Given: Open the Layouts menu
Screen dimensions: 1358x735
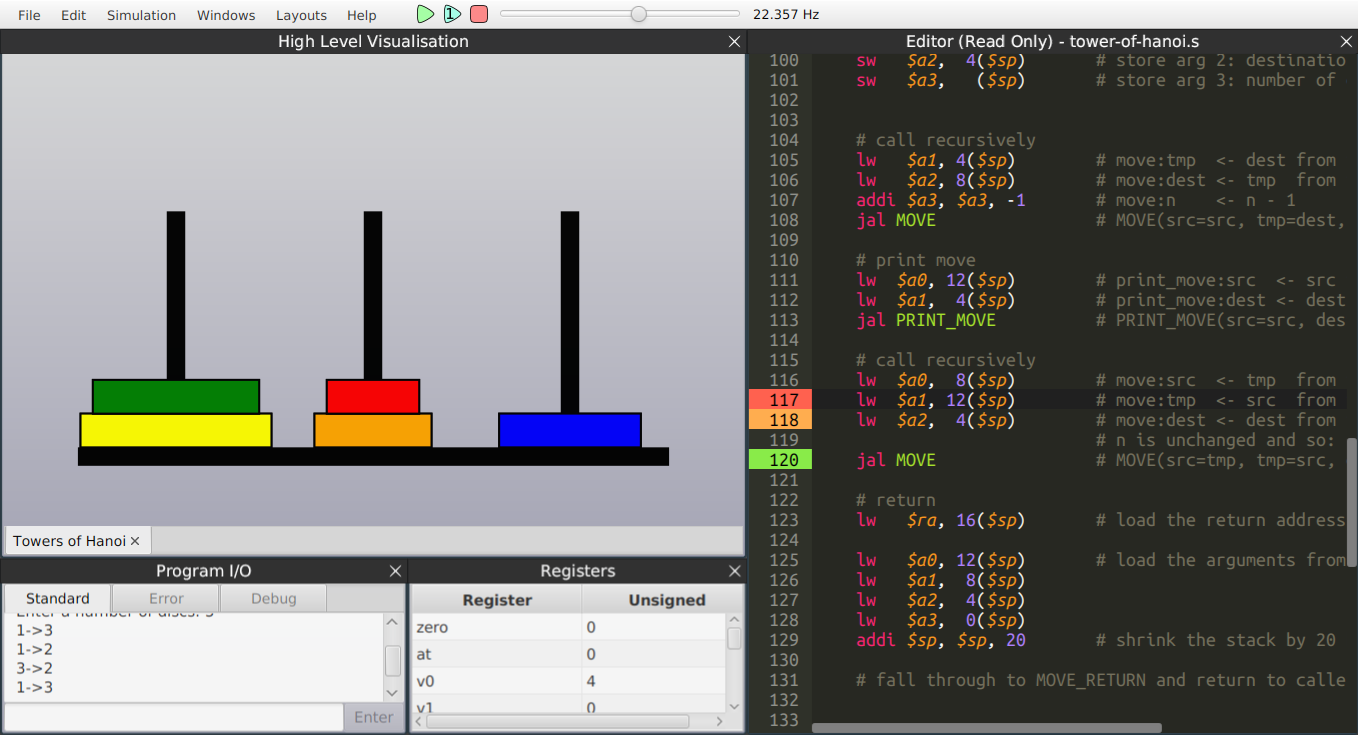Looking at the screenshot, I should point(301,15).
